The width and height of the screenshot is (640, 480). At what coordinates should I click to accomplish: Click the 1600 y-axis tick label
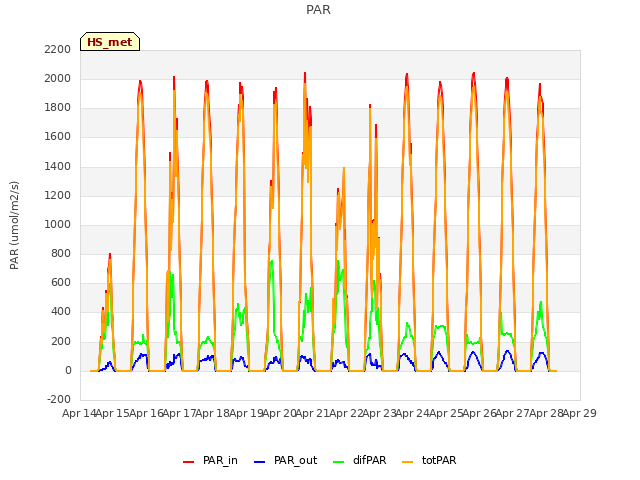tap(58, 137)
